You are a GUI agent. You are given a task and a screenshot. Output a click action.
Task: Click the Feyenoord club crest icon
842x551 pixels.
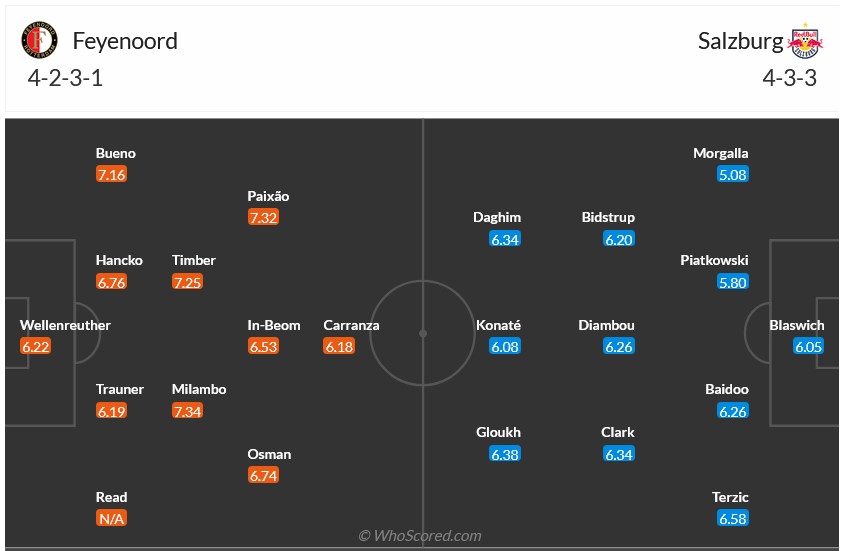(x=39, y=41)
